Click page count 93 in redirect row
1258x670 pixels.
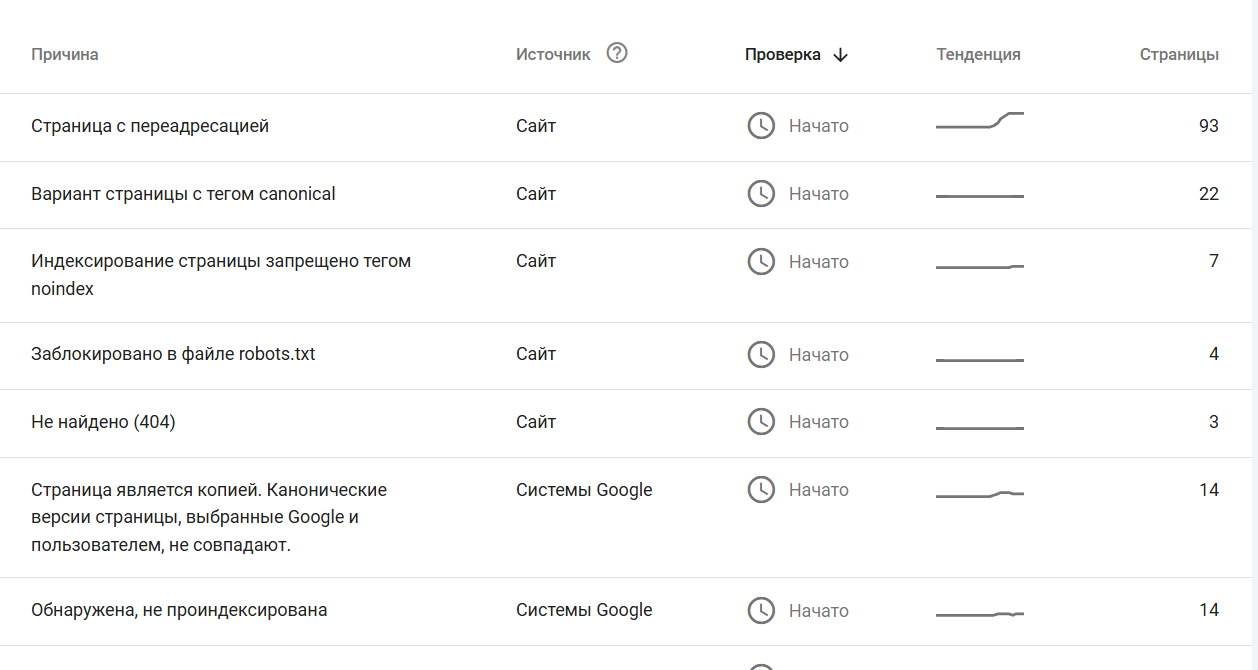click(x=1208, y=127)
